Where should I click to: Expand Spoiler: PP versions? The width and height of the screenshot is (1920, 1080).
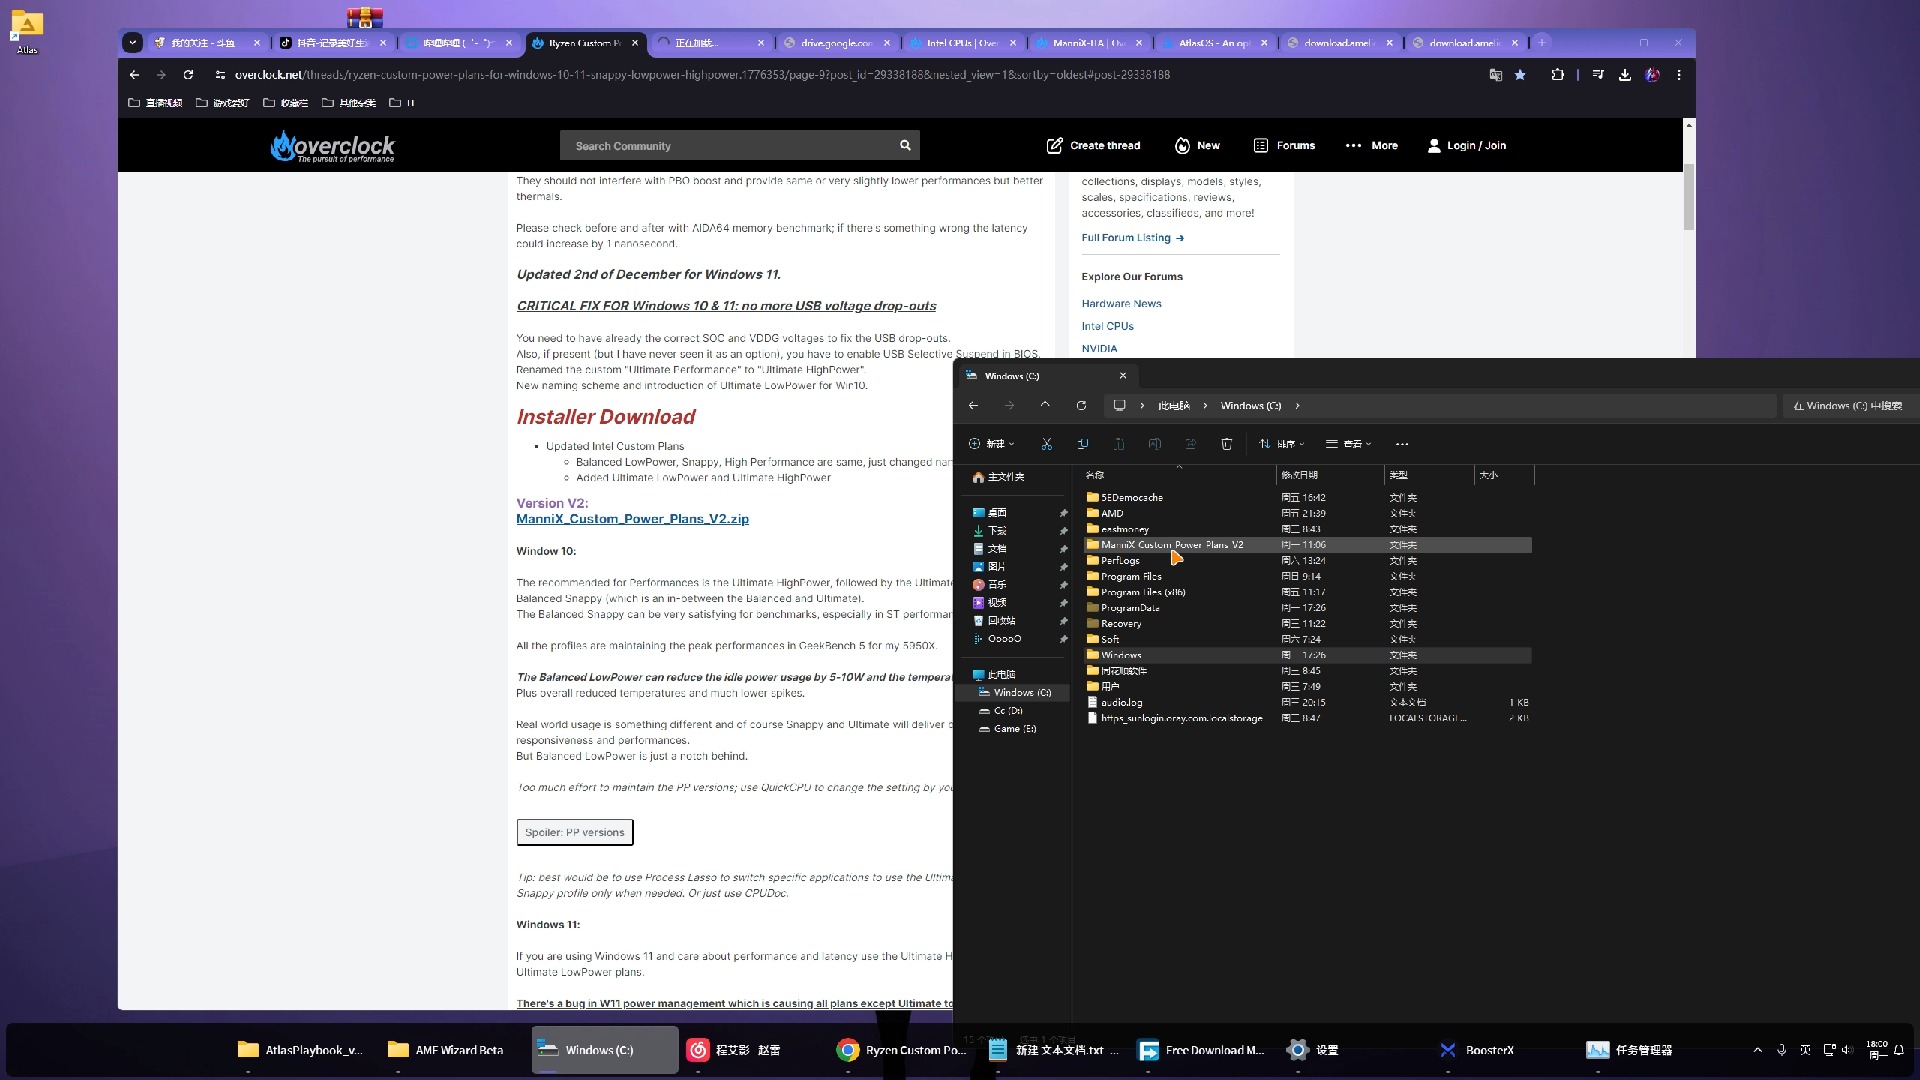pos(575,832)
